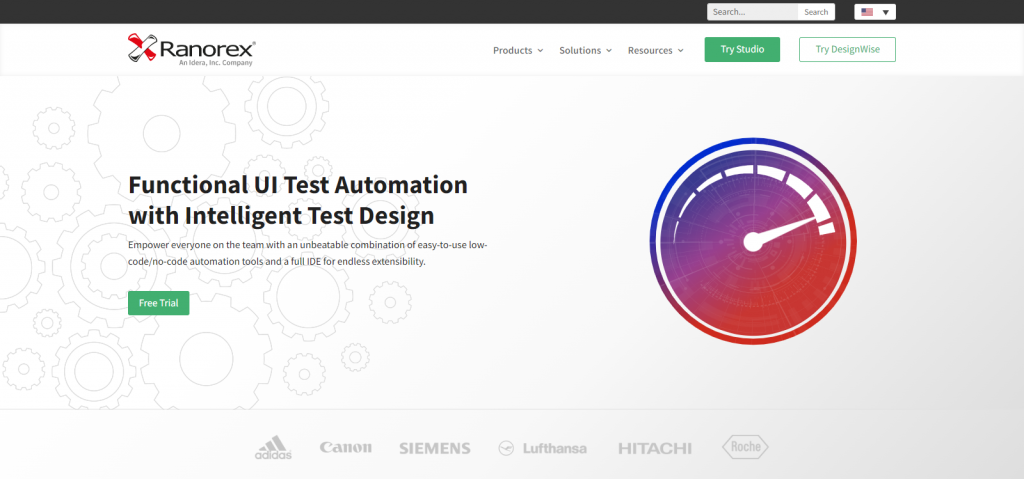
Task: Click into the Search input field
Action: 752,12
